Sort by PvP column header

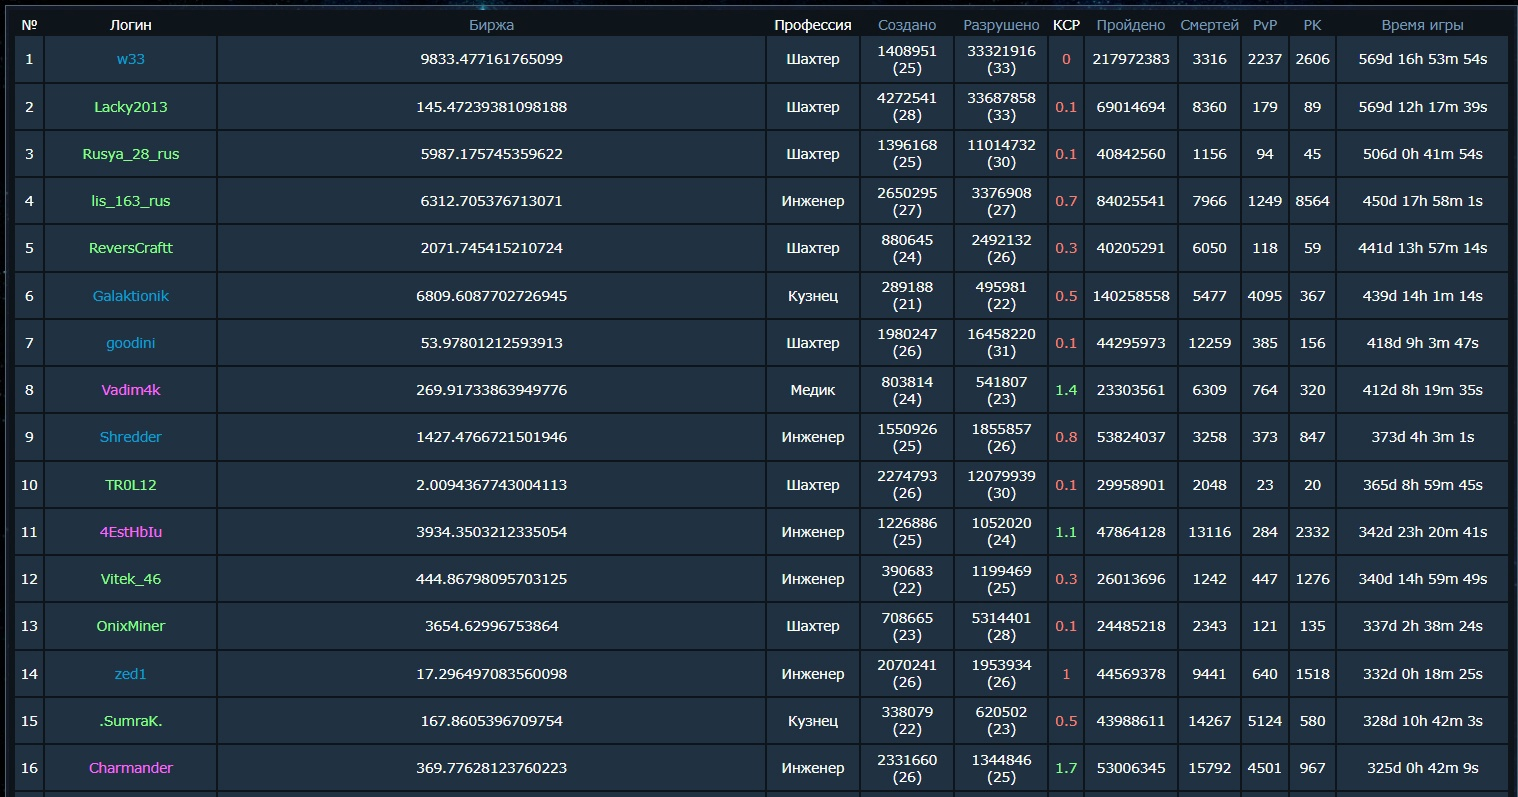point(1265,25)
